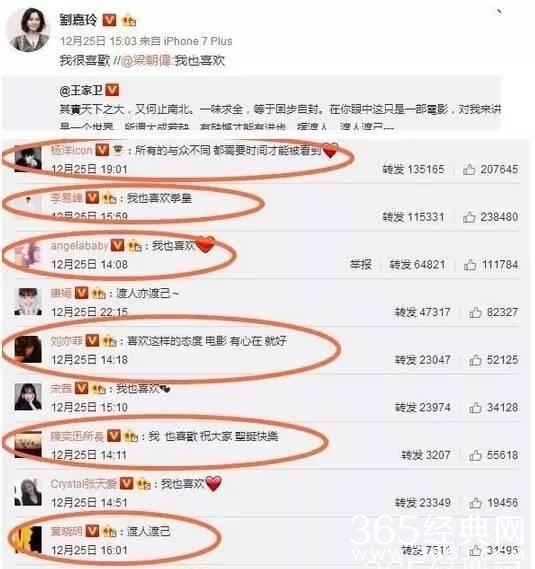Screen dimensions: 535x569
Task: Click 劉嘉玲's profile avatar
Action: (29, 30)
